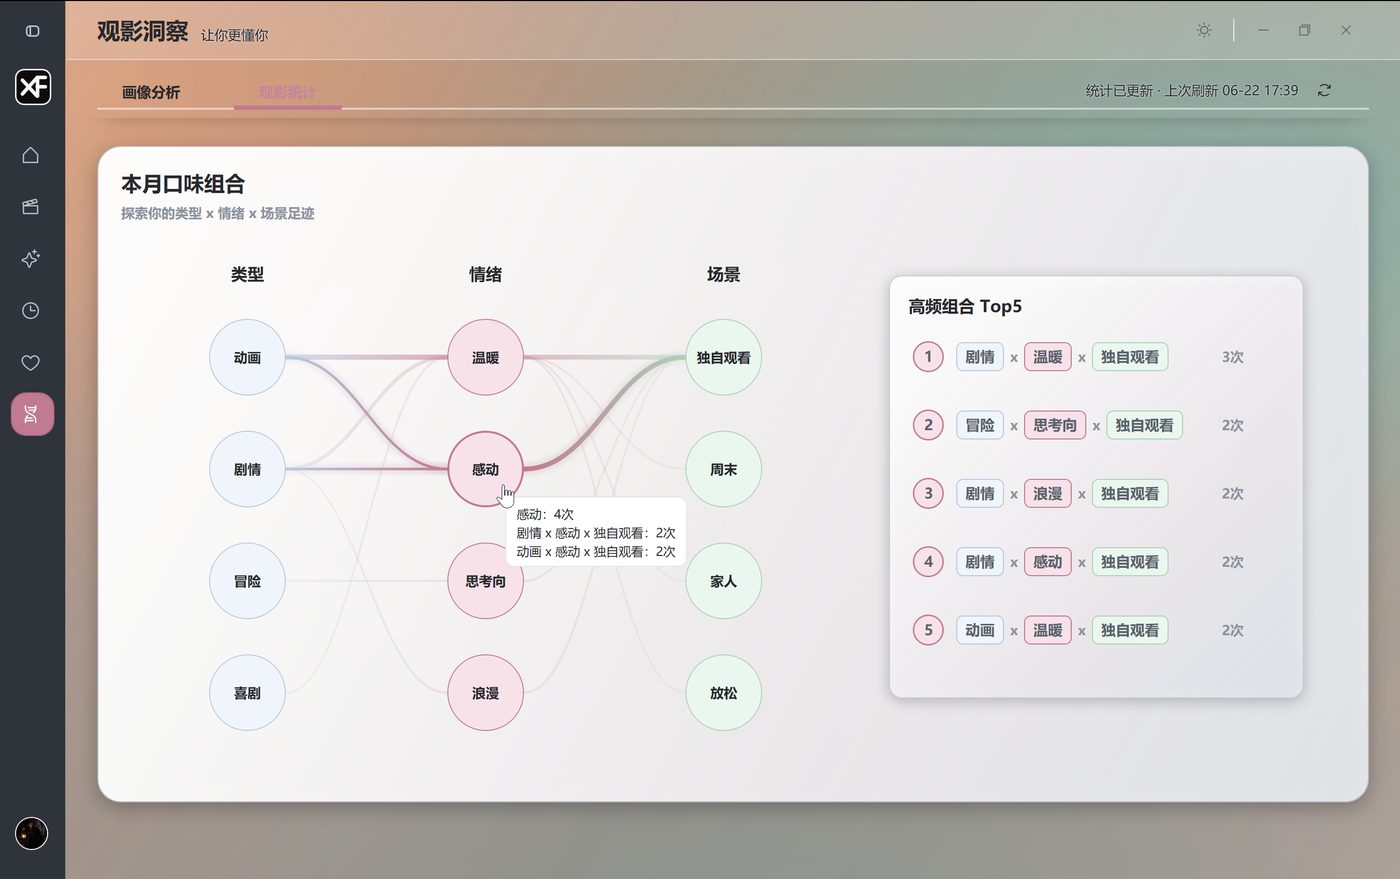Select the 剧情 genre node
The image size is (1400, 879).
[247, 469]
